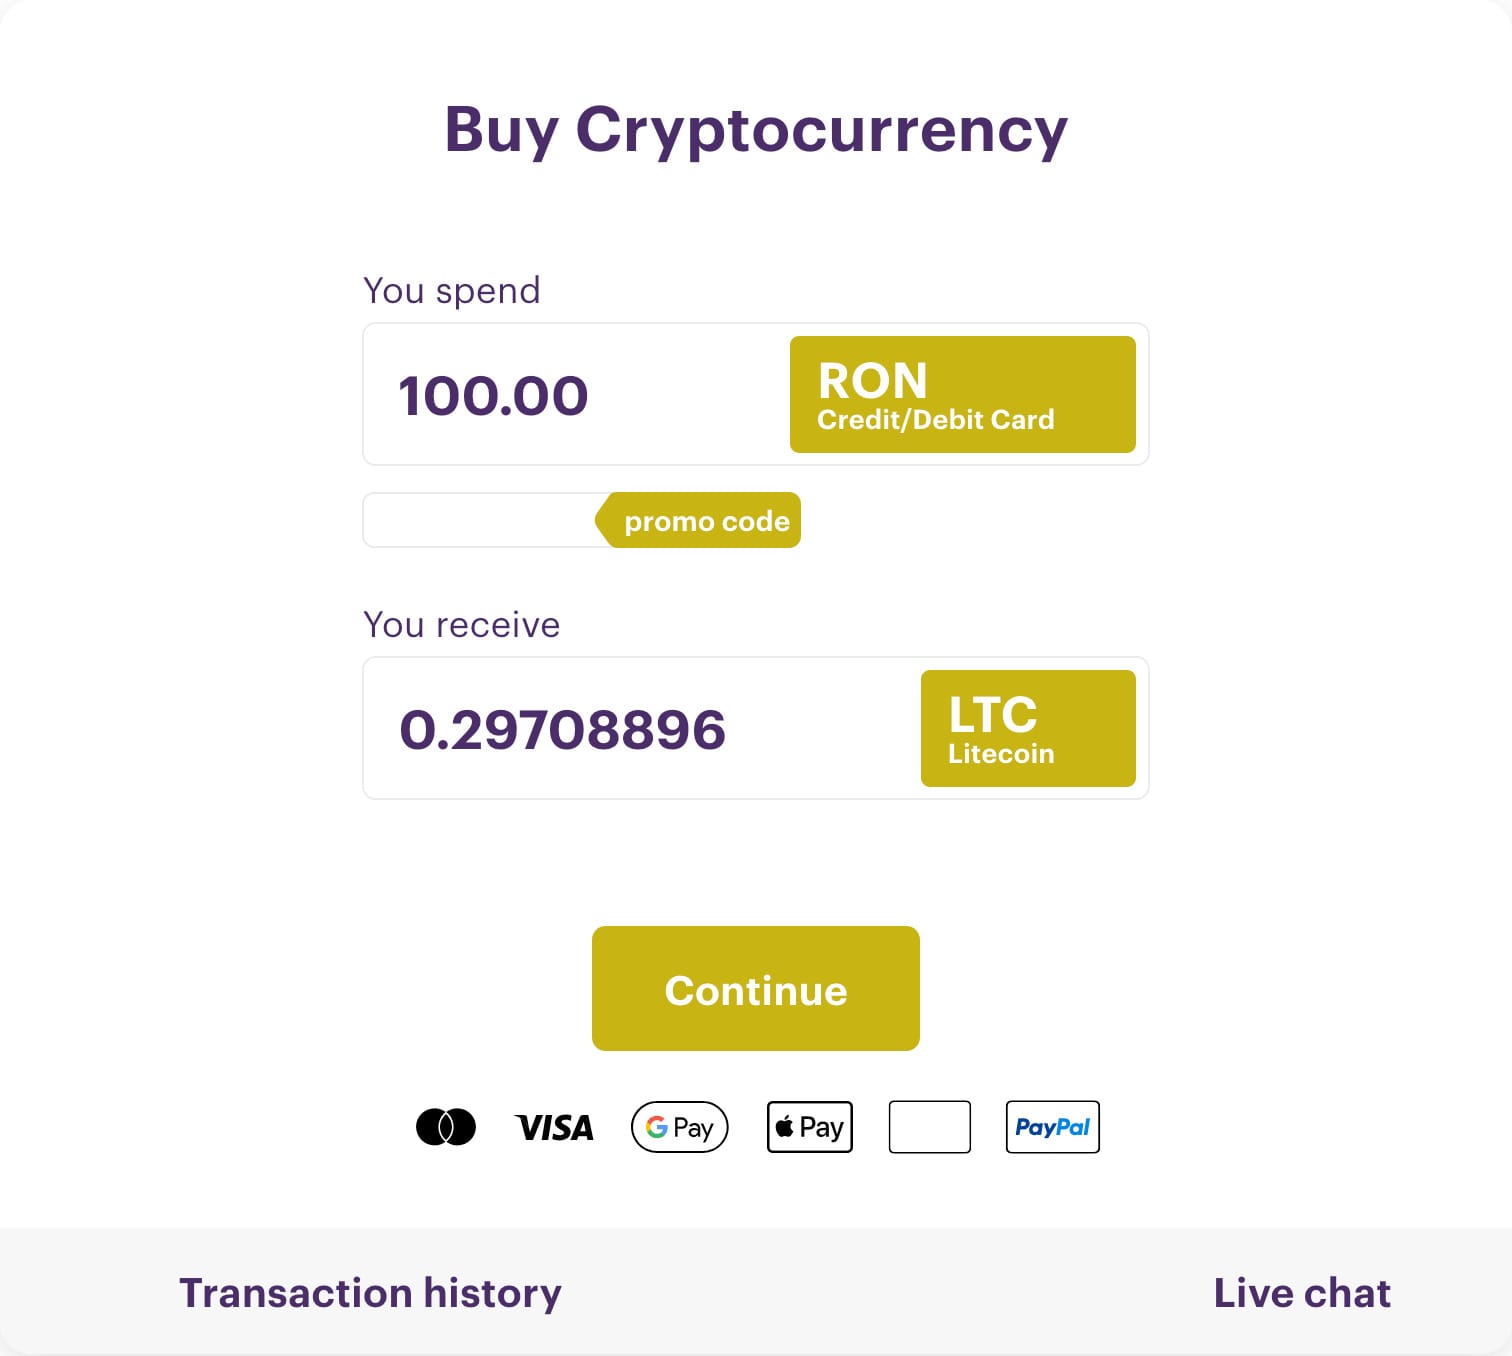
Task: Open Transaction history
Action: tap(370, 1292)
